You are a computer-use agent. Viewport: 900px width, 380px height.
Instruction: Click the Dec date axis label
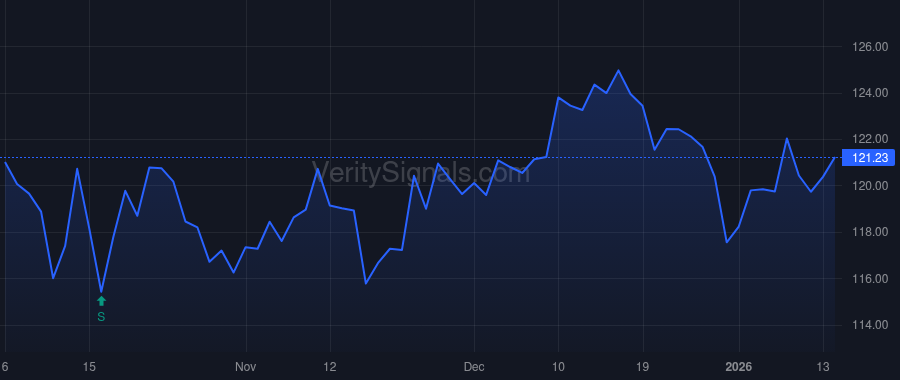474,367
